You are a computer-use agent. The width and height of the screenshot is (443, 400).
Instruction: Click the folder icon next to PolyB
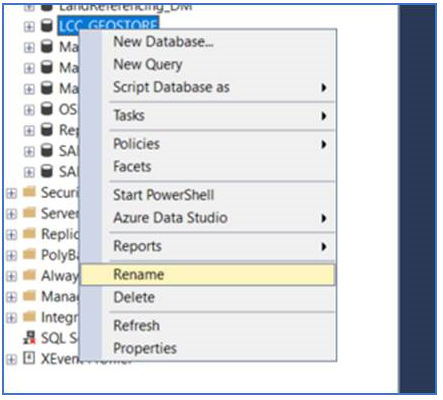[x=29, y=255]
